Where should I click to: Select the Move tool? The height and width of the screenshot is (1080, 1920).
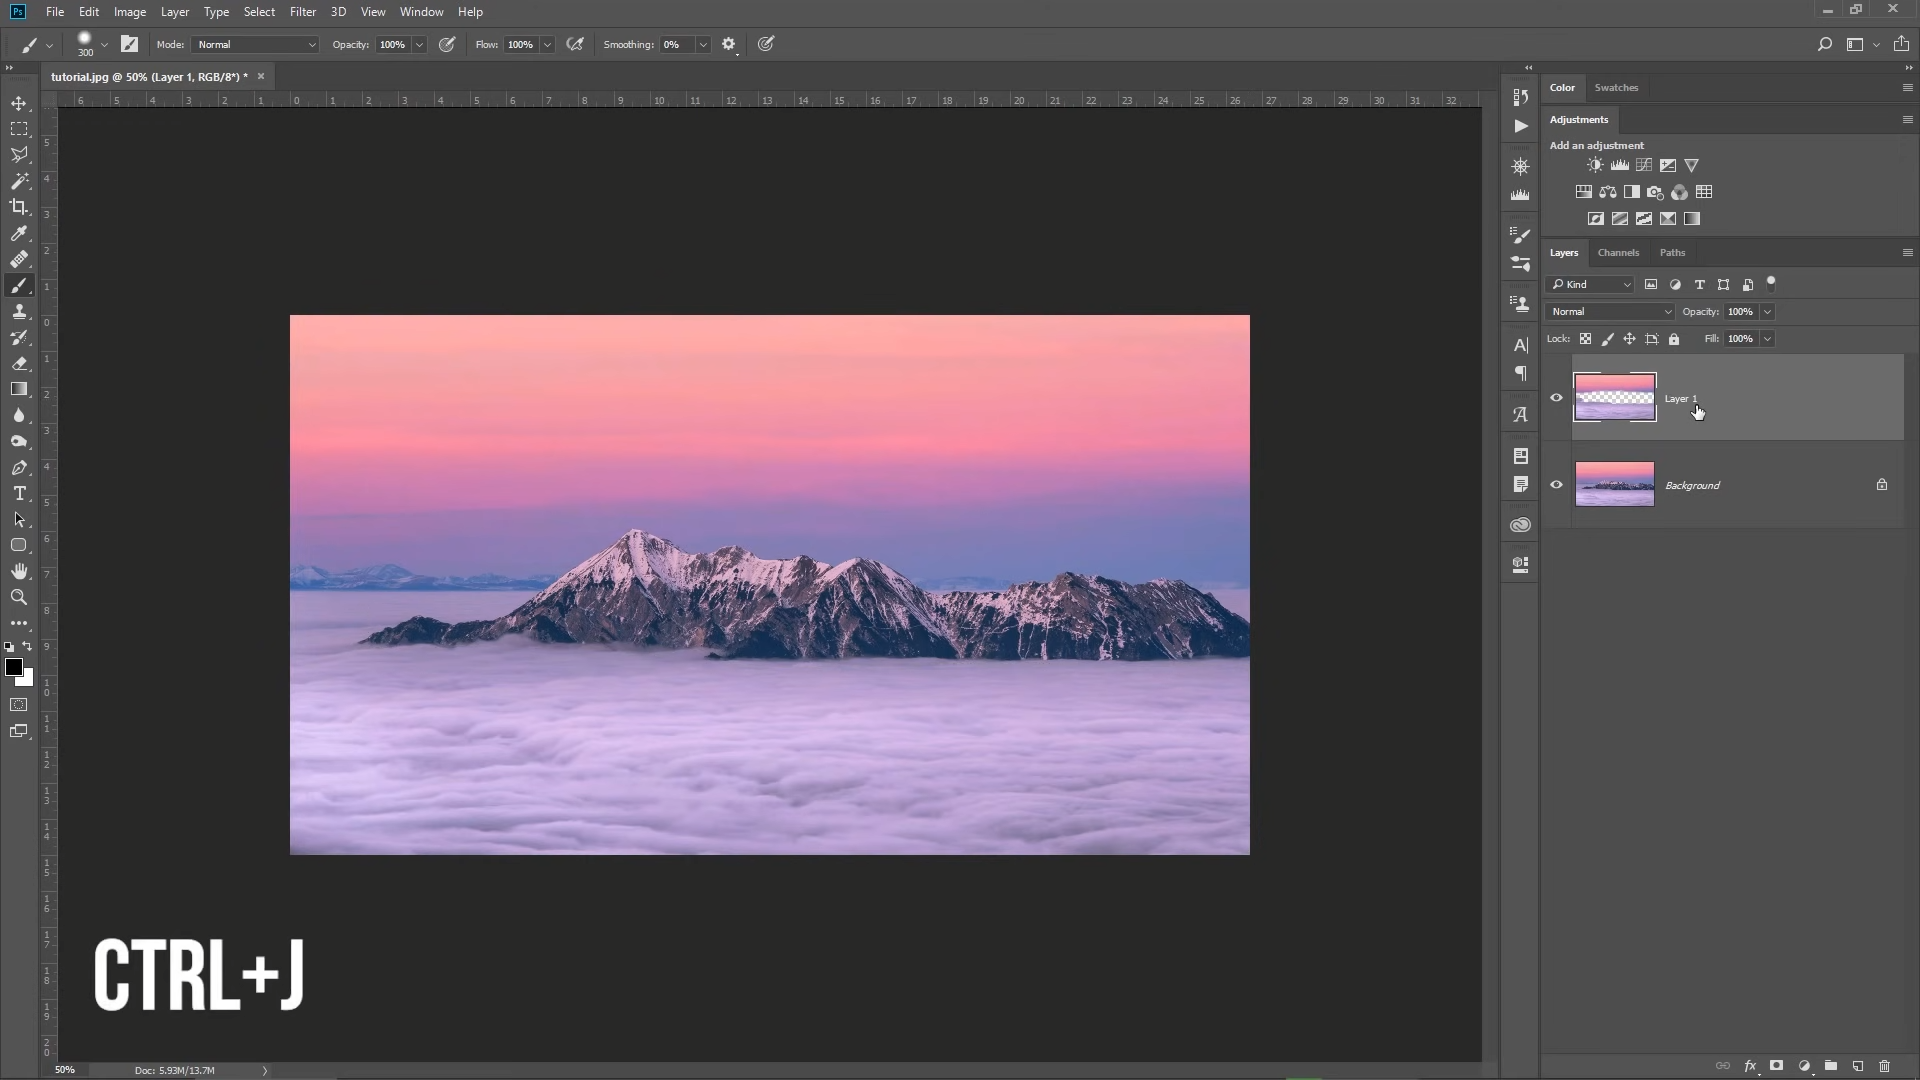19,103
